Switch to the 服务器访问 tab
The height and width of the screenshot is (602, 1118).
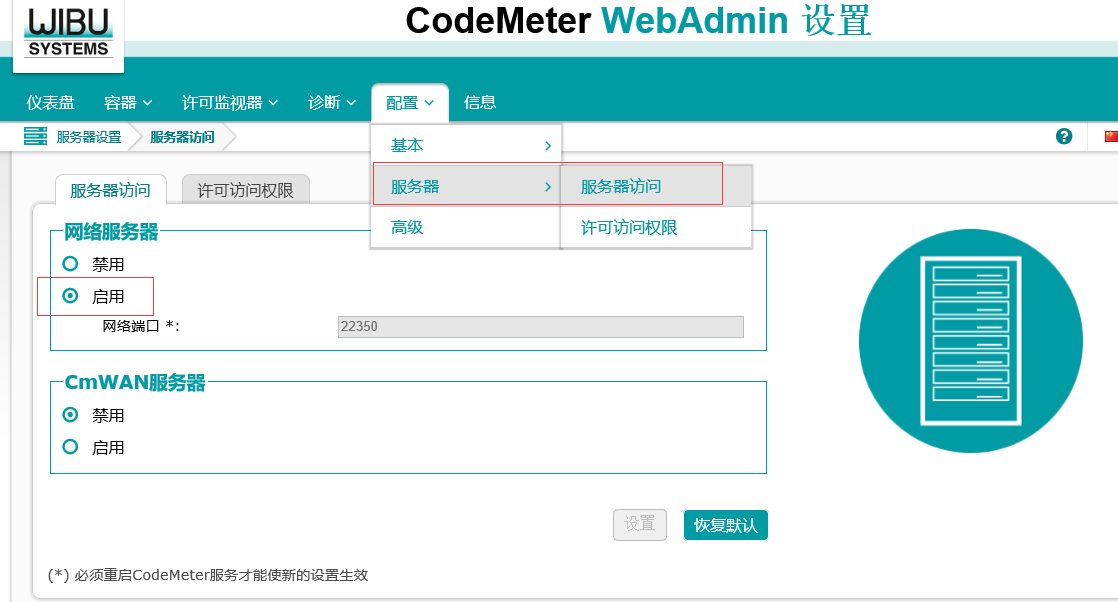[111, 190]
